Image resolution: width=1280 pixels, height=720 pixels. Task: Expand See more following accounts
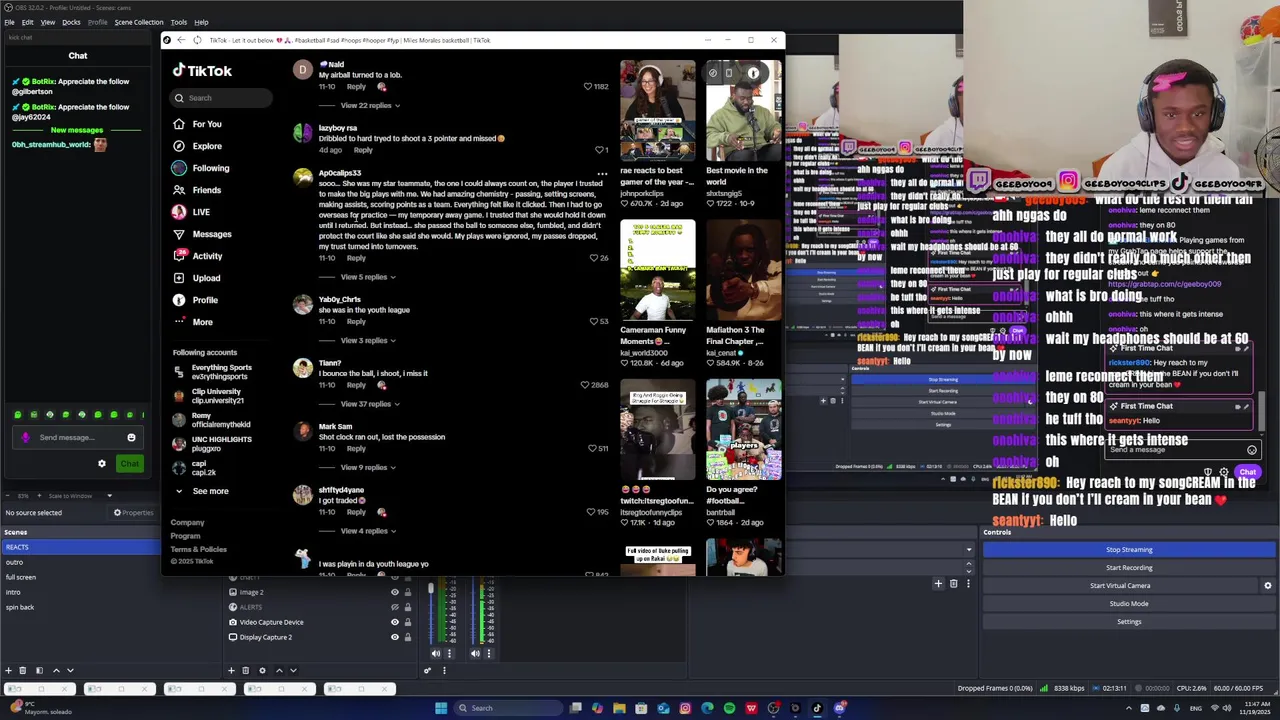pyautogui.click(x=203, y=491)
